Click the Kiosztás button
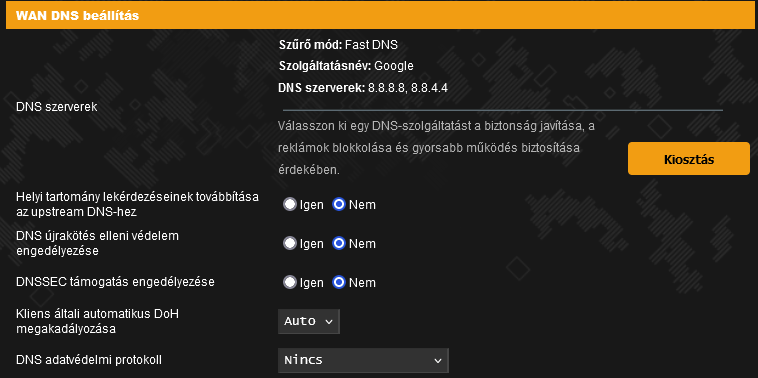758x378 pixels. coord(689,159)
